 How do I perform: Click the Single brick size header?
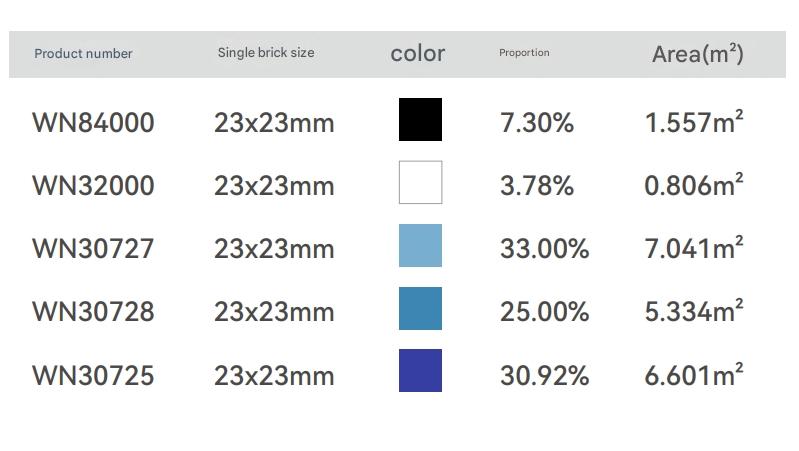(x=266, y=53)
